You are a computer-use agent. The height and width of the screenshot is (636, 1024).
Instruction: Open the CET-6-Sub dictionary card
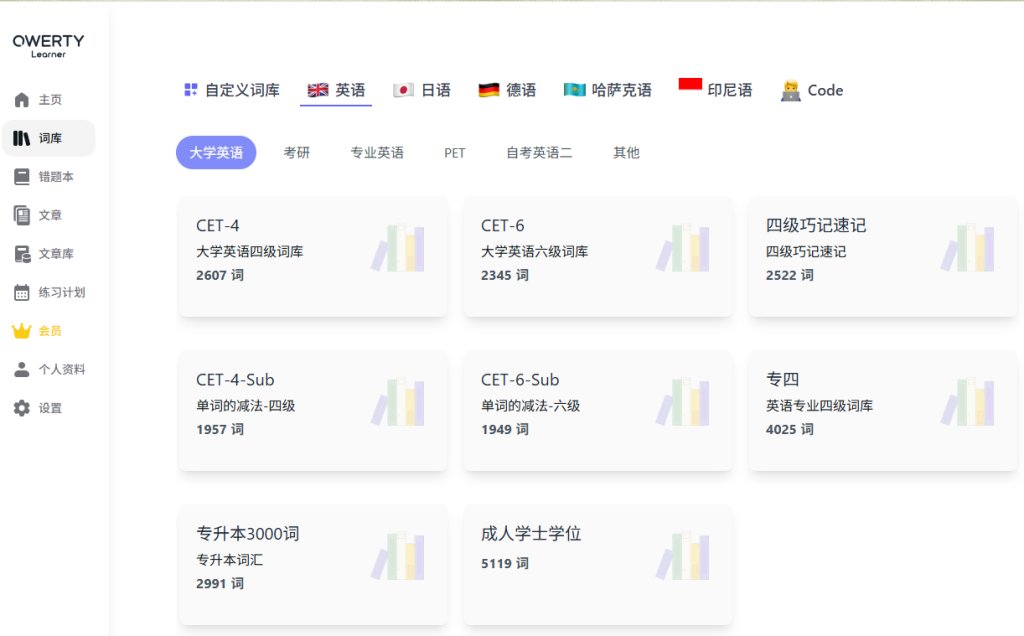[598, 410]
